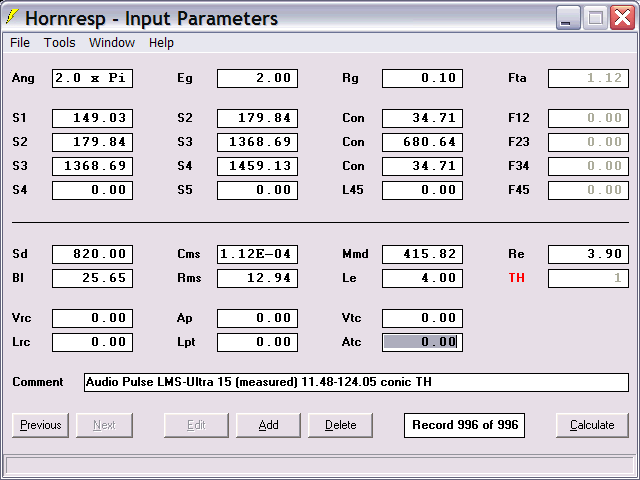Select the Rms field with value 12.94
This screenshot has width=640, height=480.
point(258,278)
